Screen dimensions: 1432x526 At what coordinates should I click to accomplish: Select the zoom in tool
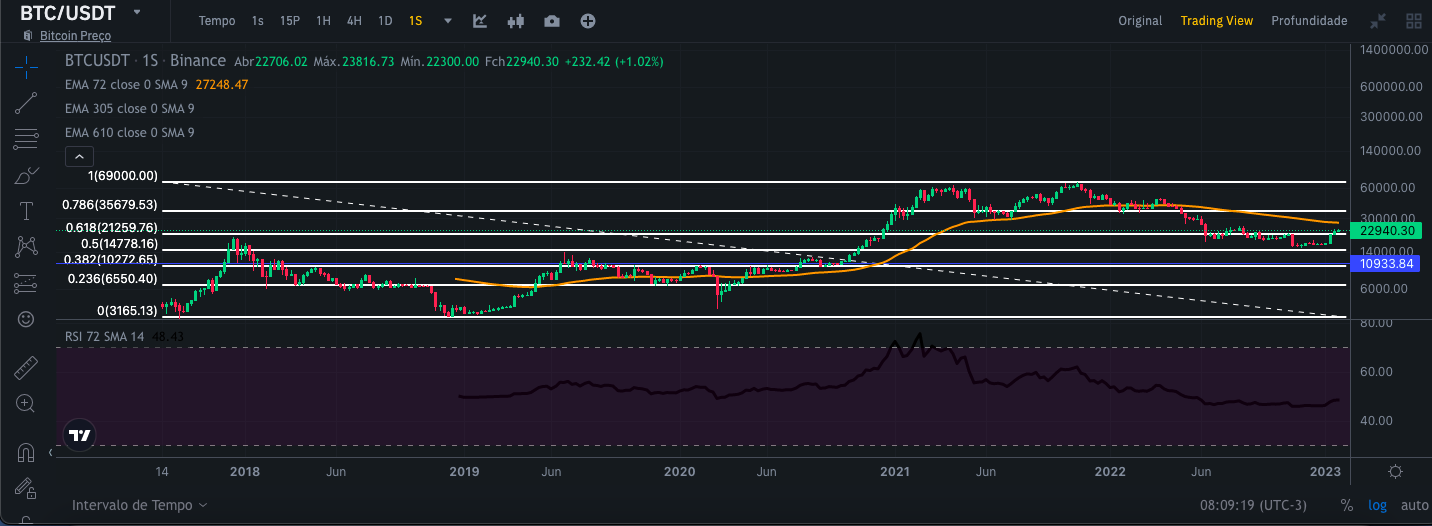pyautogui.click(x=26, y=404)
